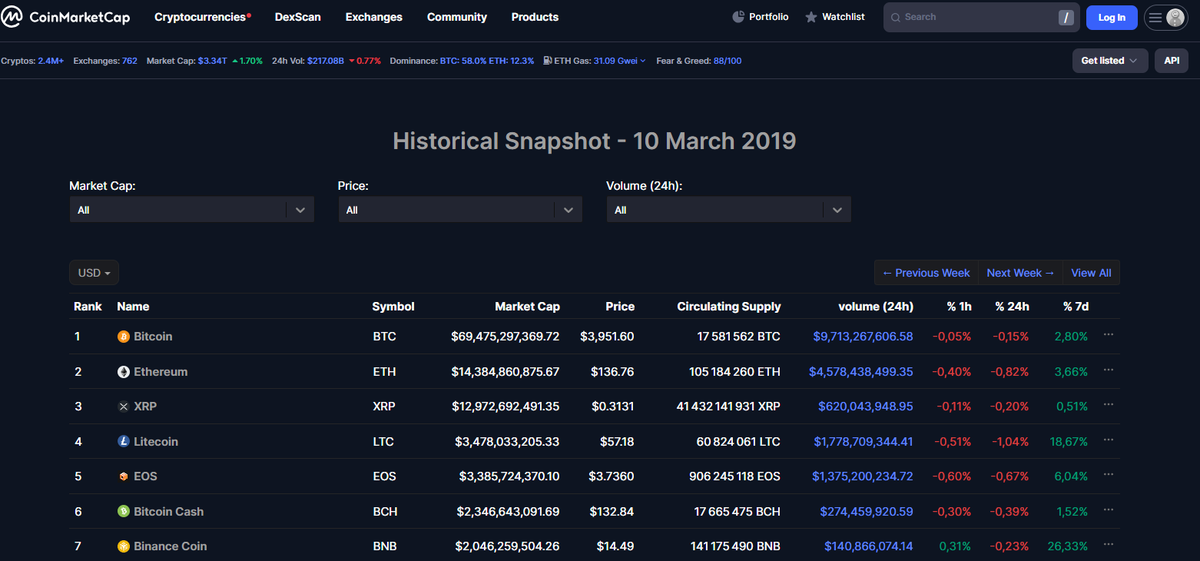Sort by the volume (24h) column header
1200x561 pixels.
point(875,307)
